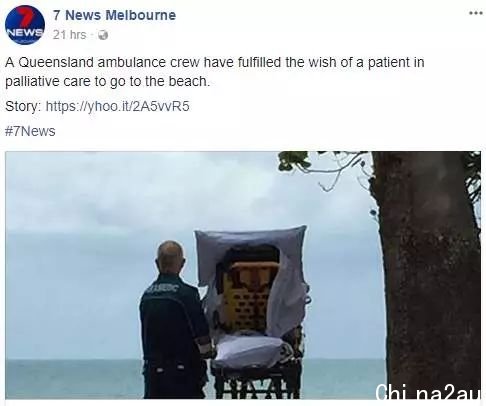The image size is (486, 406).
Task: Click the globe public-audience icon
Action: pyautogui.click(x=103, y=35)
